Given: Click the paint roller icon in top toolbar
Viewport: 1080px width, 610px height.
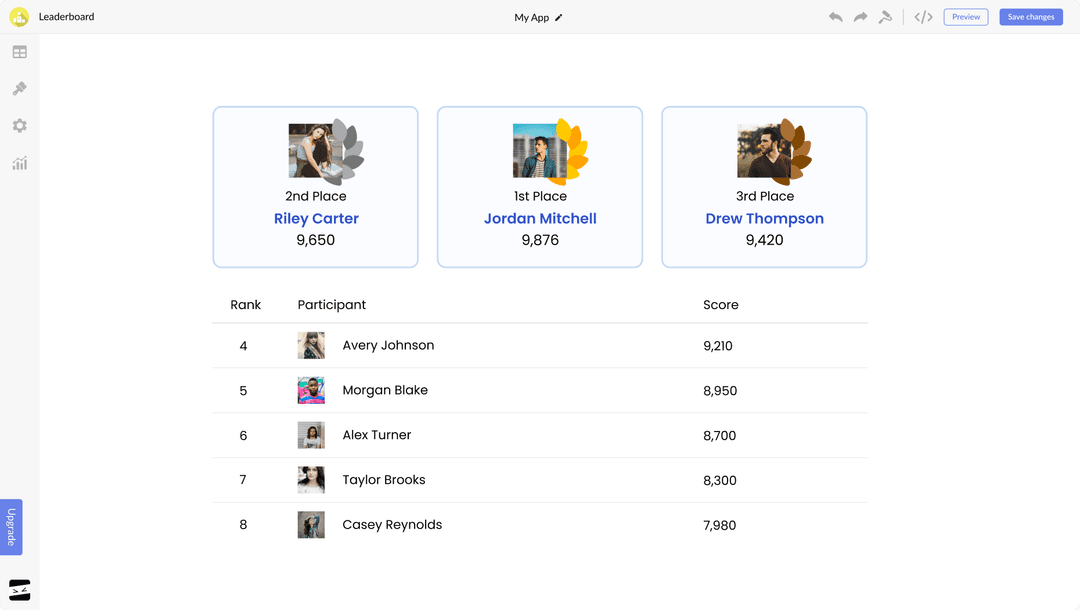Looking at the screenshot, I should [886, 17].
